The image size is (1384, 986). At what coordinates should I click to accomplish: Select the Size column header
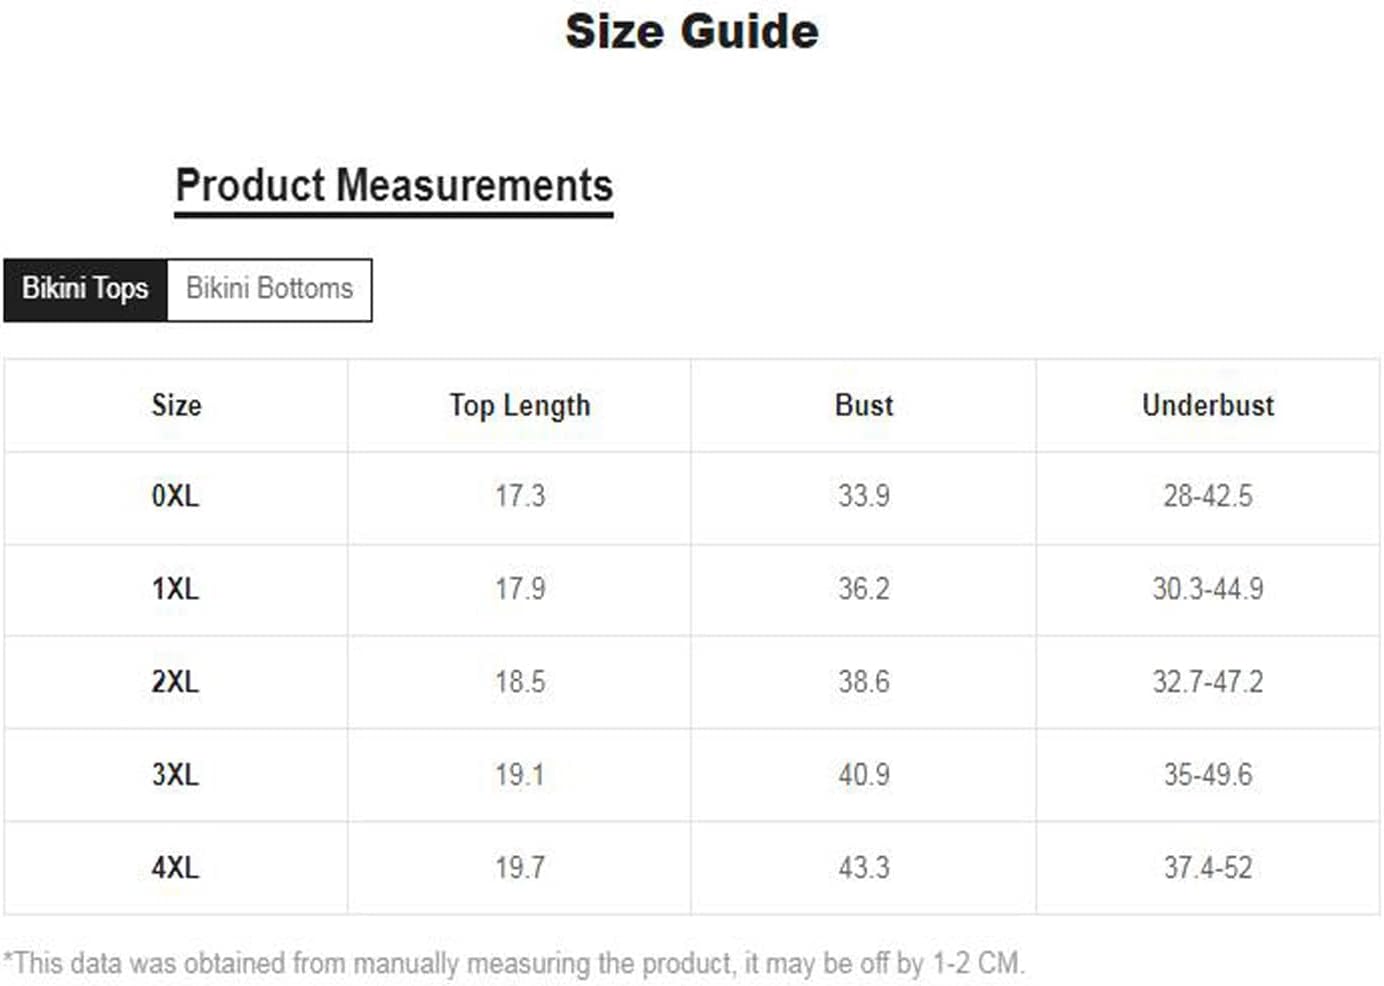point(176,405)
